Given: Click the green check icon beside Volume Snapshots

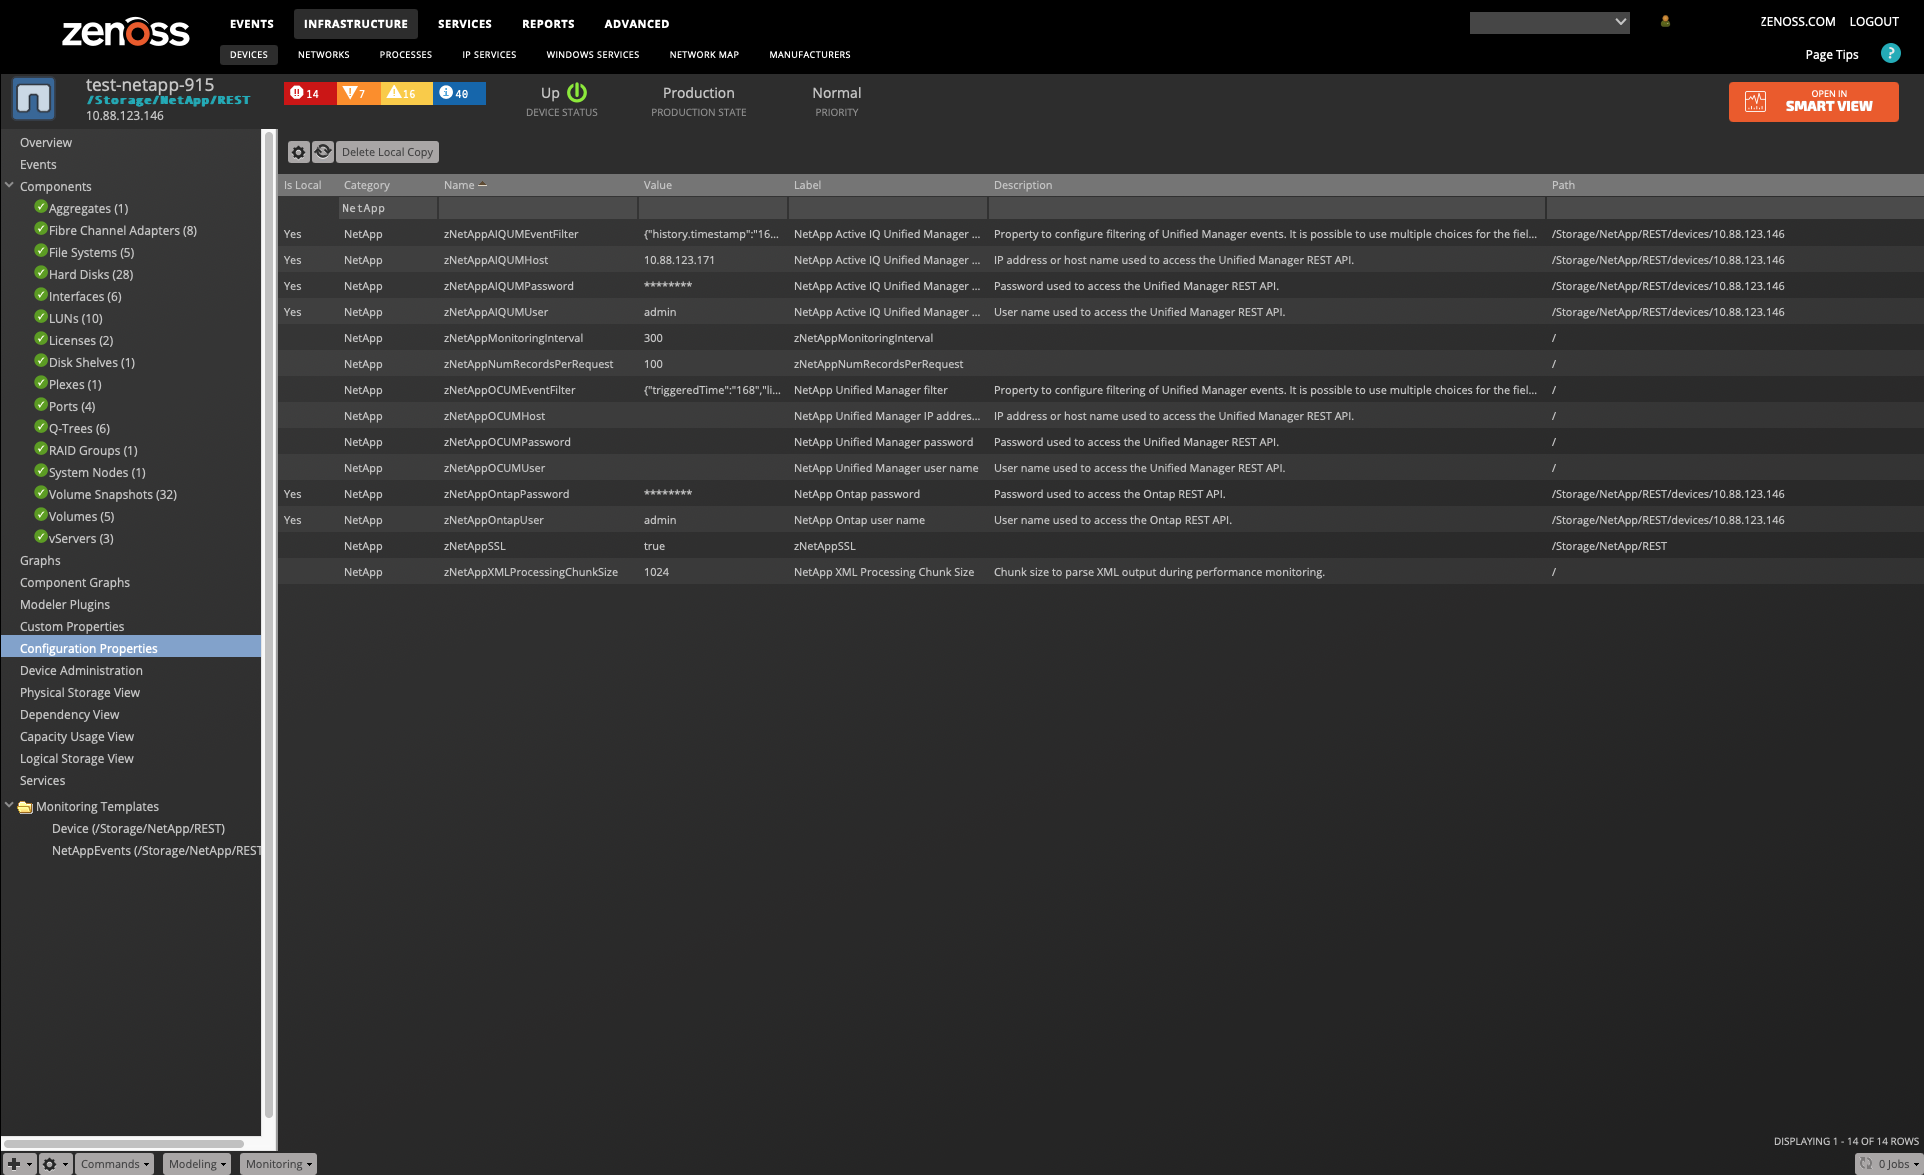Looking at the screenshot, I should tap(41, 493).
